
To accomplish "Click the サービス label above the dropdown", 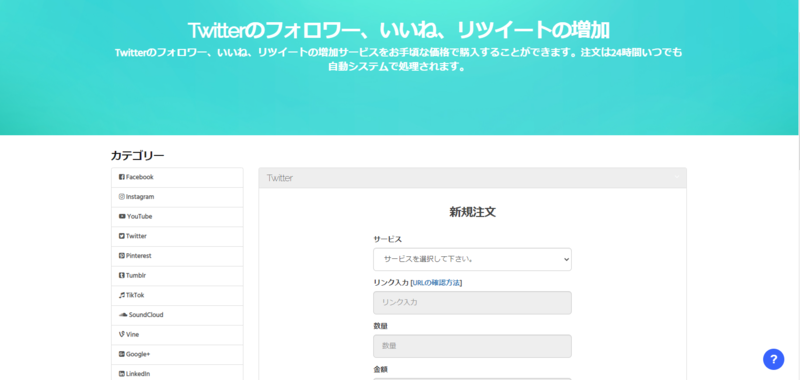I will pos(387,239).
